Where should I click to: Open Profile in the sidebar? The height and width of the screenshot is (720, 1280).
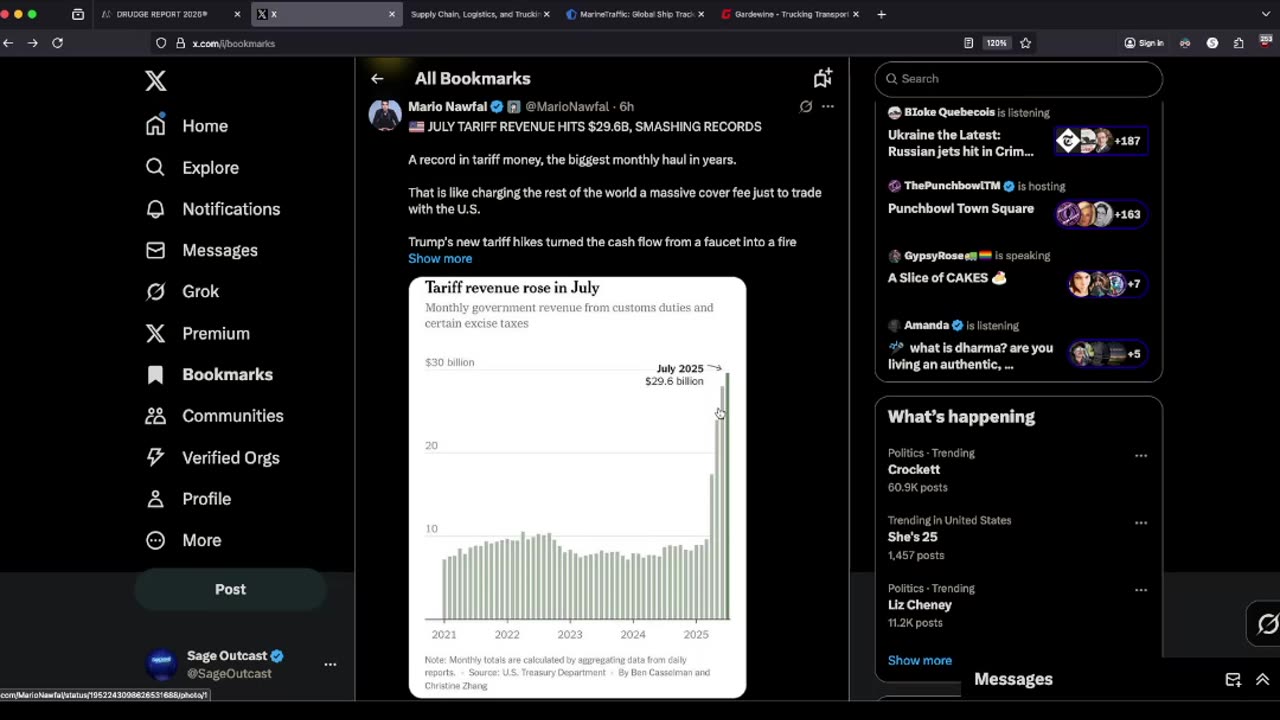pos(189,498)
